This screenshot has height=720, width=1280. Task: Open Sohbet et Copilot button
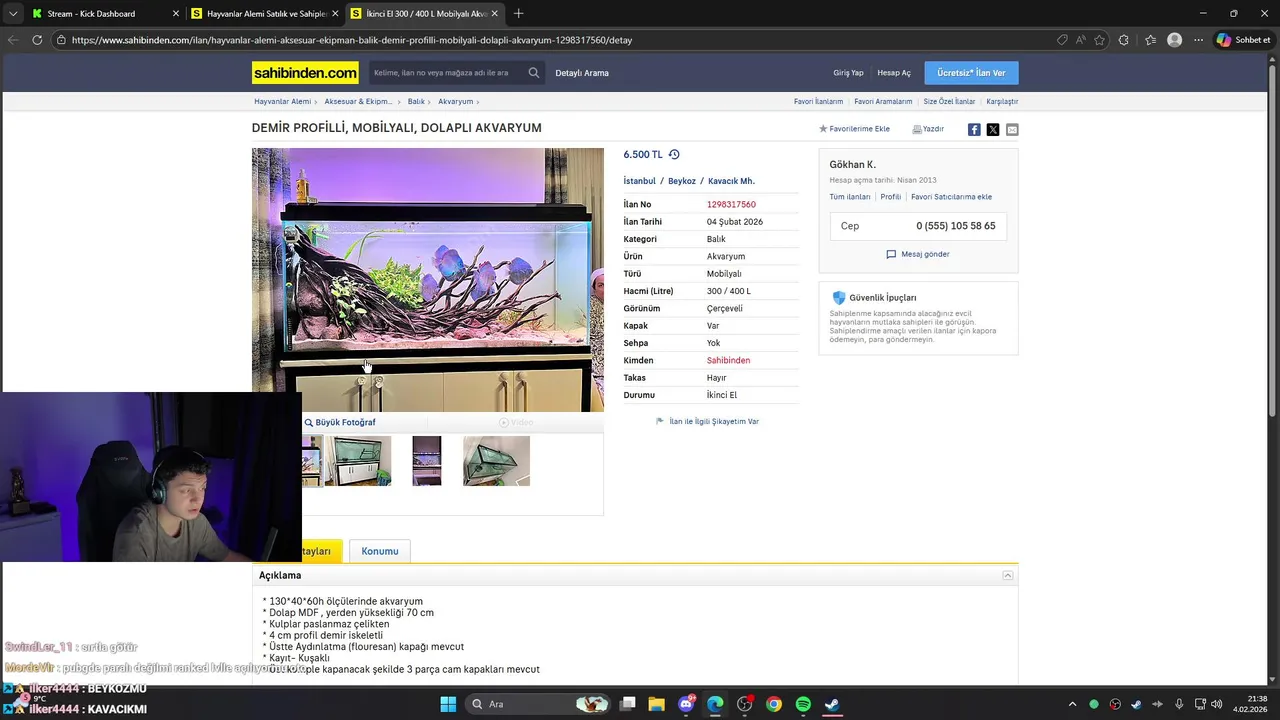(1243, 40)
